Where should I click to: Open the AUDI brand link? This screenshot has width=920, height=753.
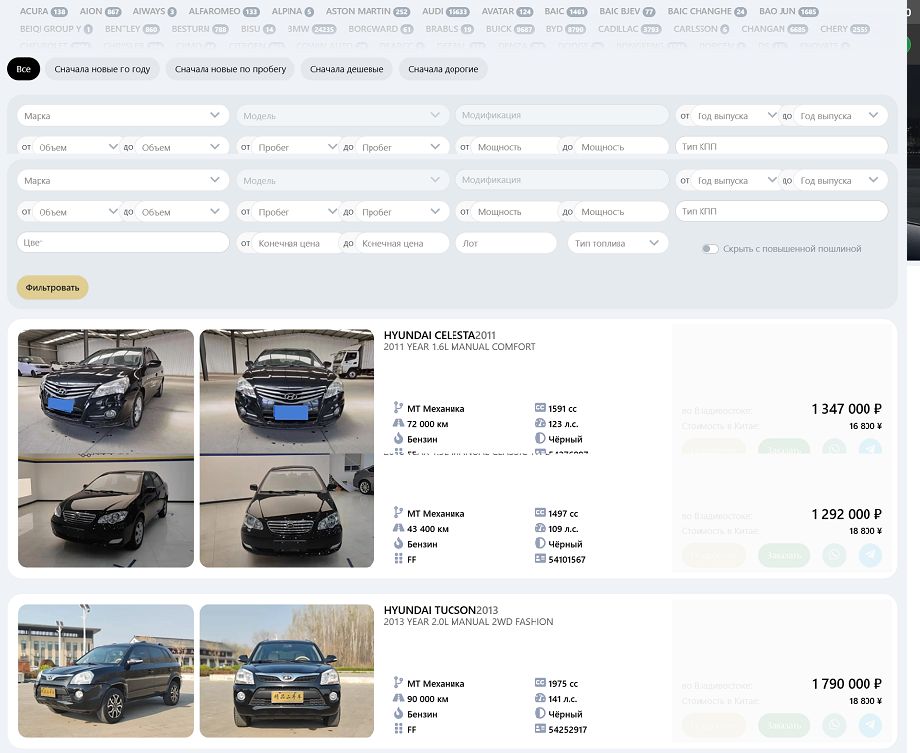pos(445,11)
